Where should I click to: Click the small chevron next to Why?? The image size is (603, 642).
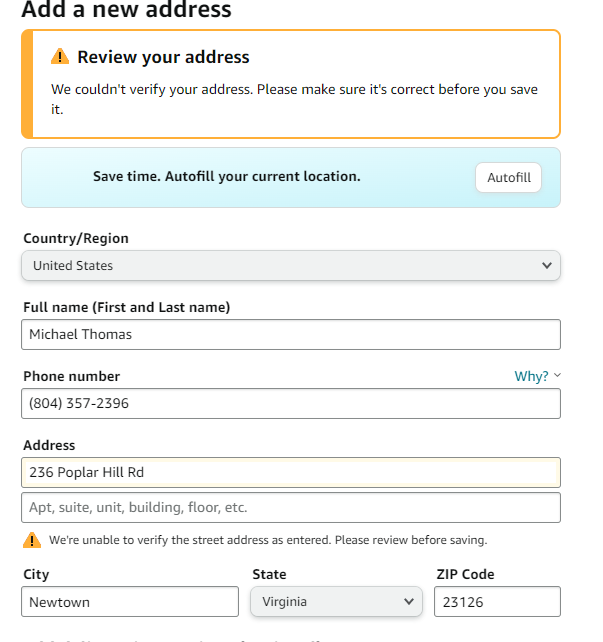[557, 375]
